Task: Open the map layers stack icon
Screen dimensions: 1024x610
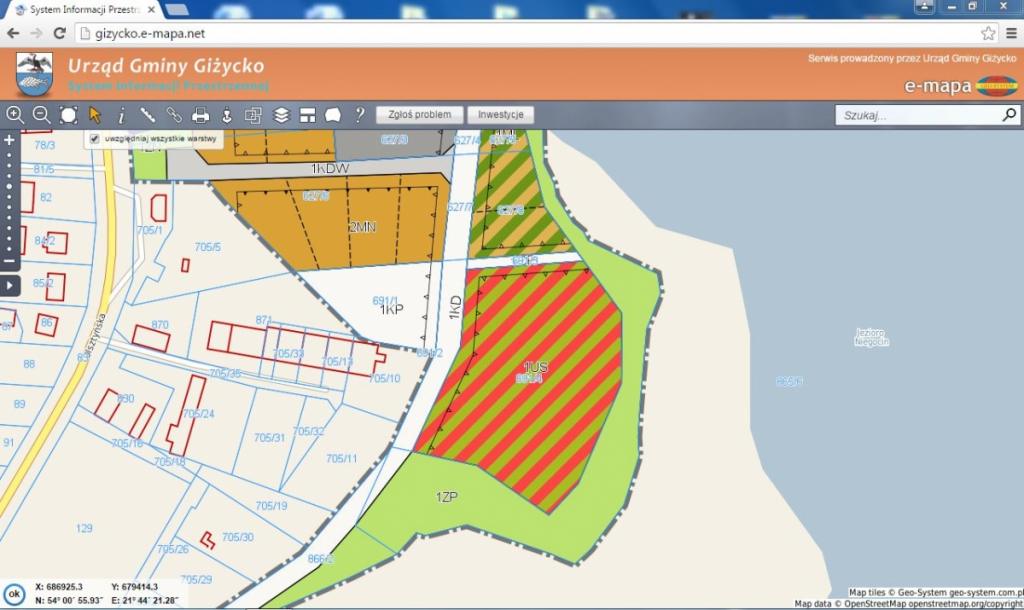Action: [281, 115]
